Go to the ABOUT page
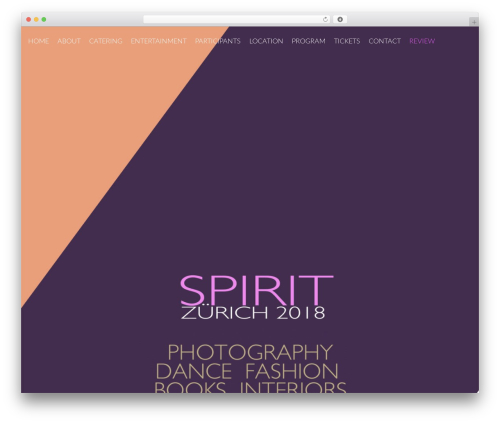The image size is (500, 423). [69, 41]
